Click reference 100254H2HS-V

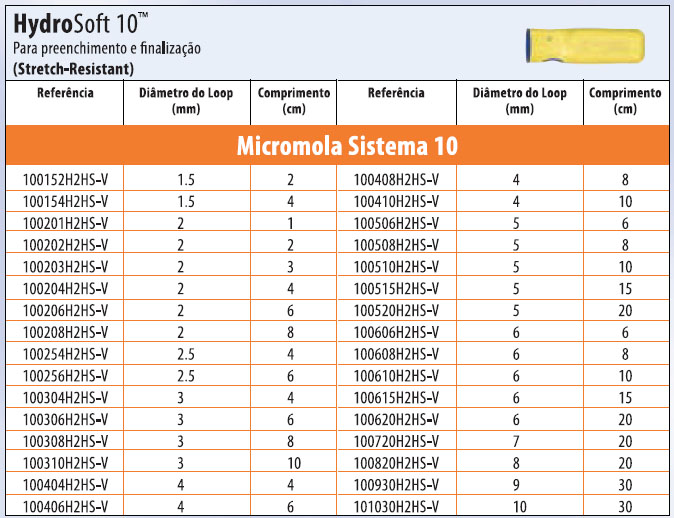pyautogui.click(x=65, y=354)
